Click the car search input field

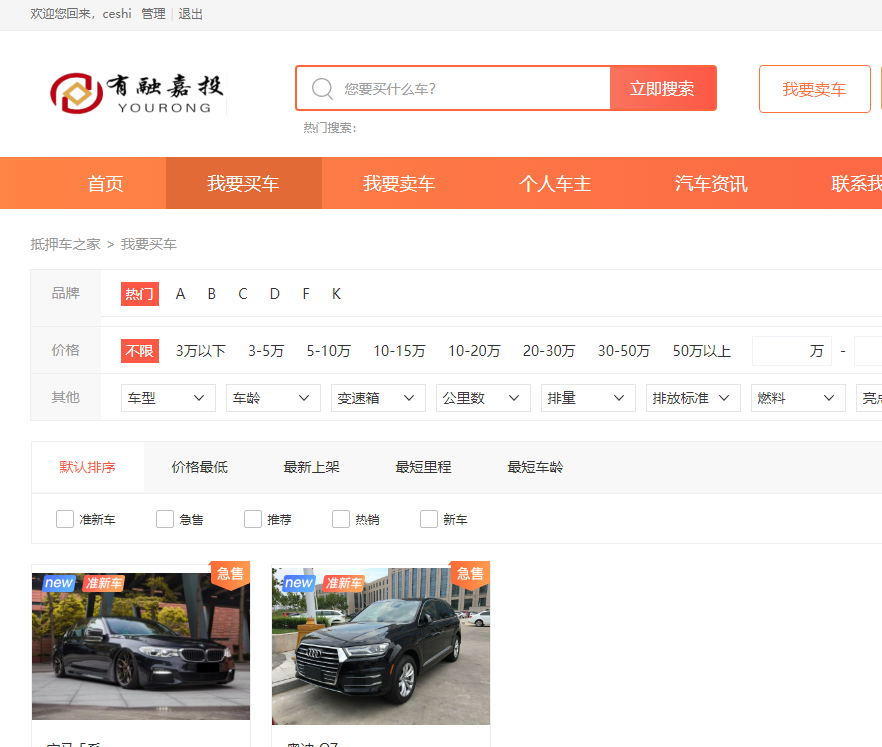pos(453,88)
